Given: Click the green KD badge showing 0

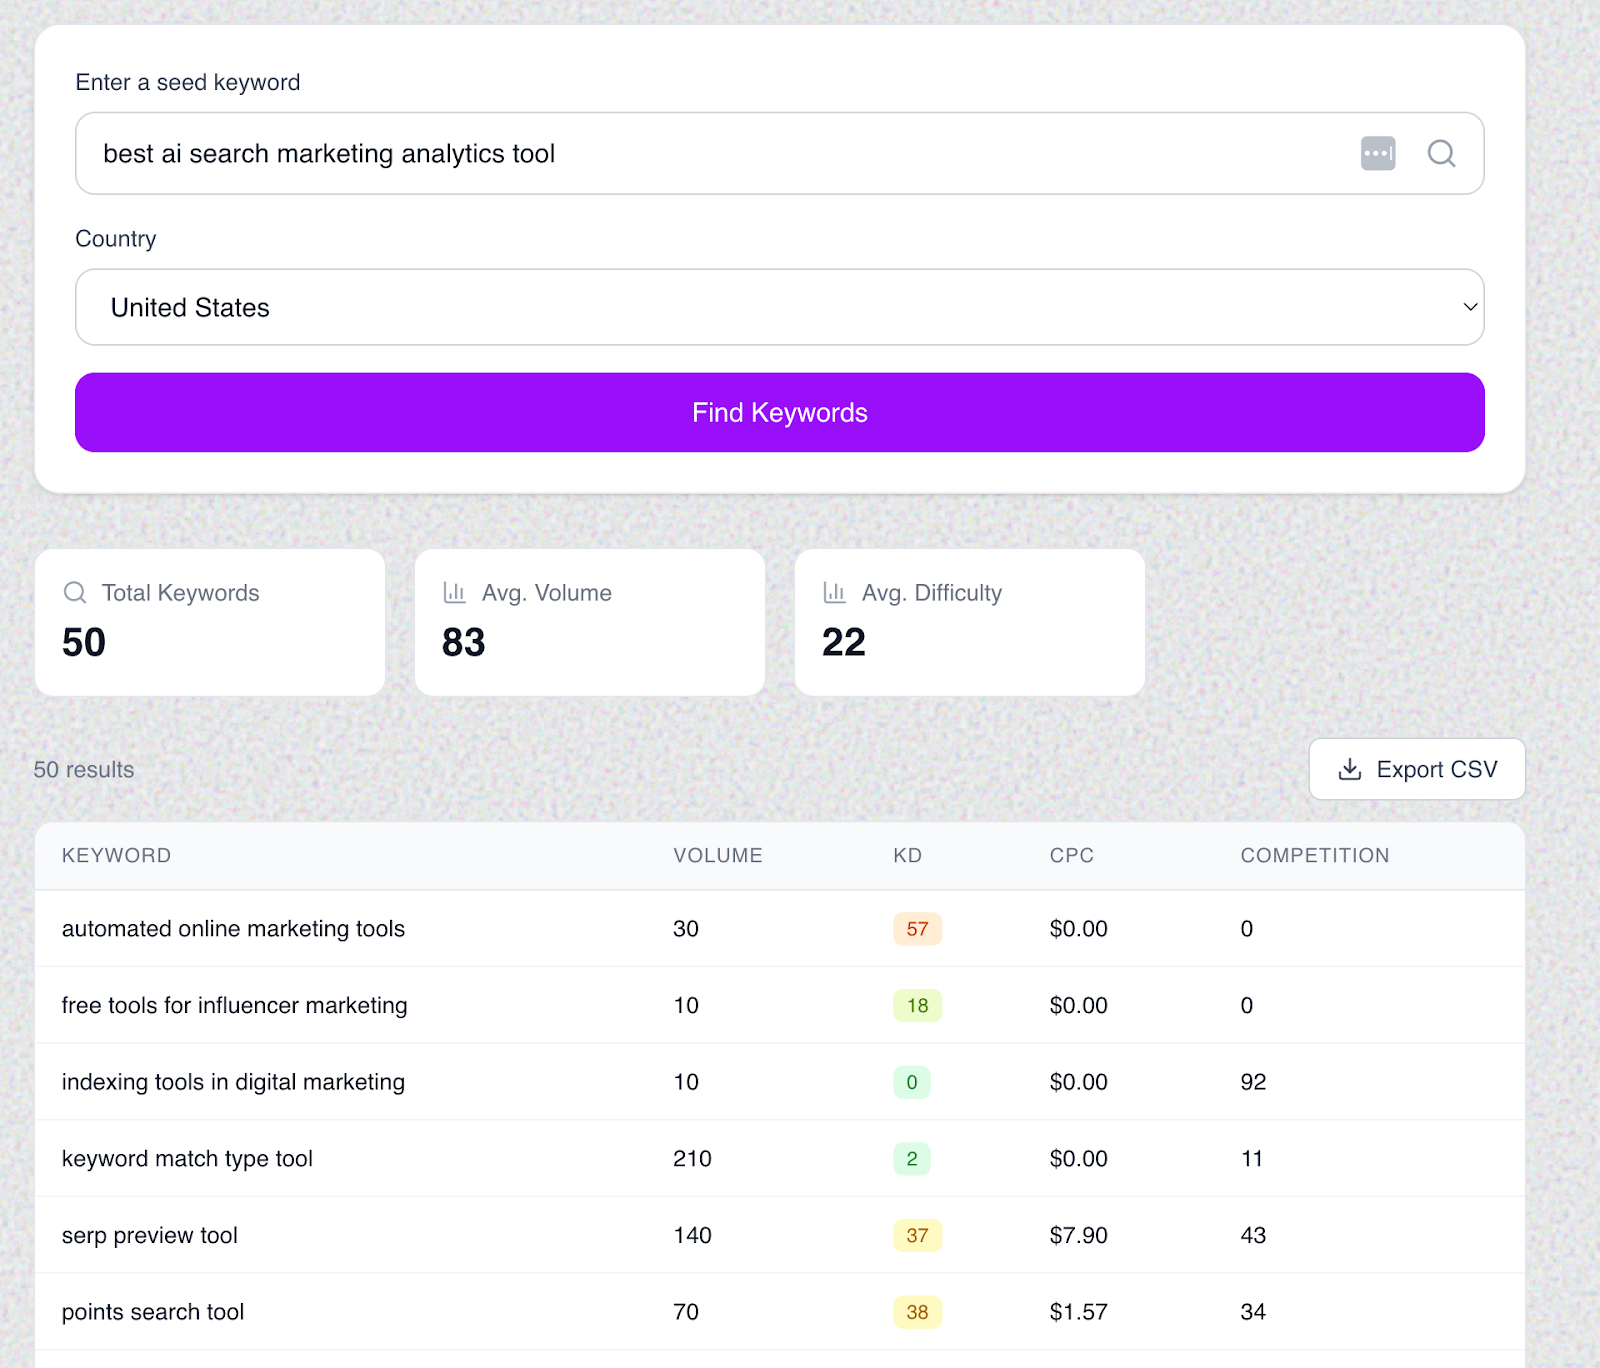Looking at the screenshot, I should coord(911,1082).
